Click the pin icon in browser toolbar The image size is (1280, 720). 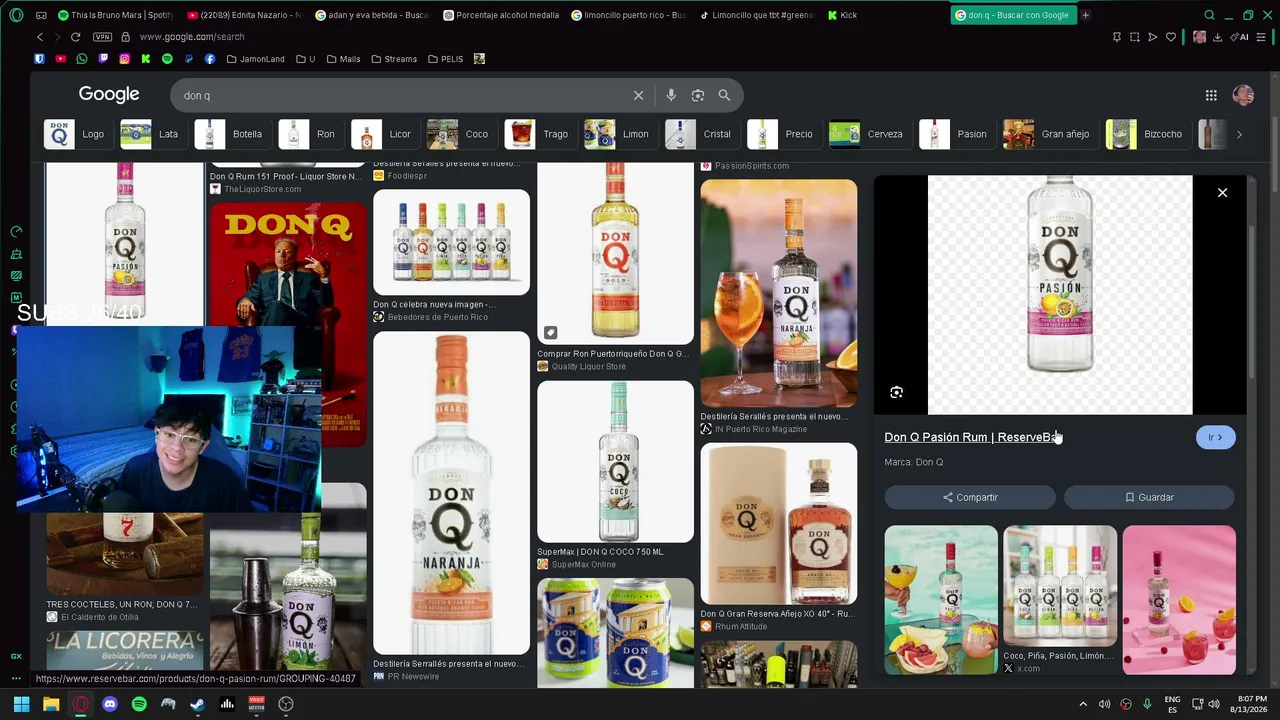[1116, 37]
